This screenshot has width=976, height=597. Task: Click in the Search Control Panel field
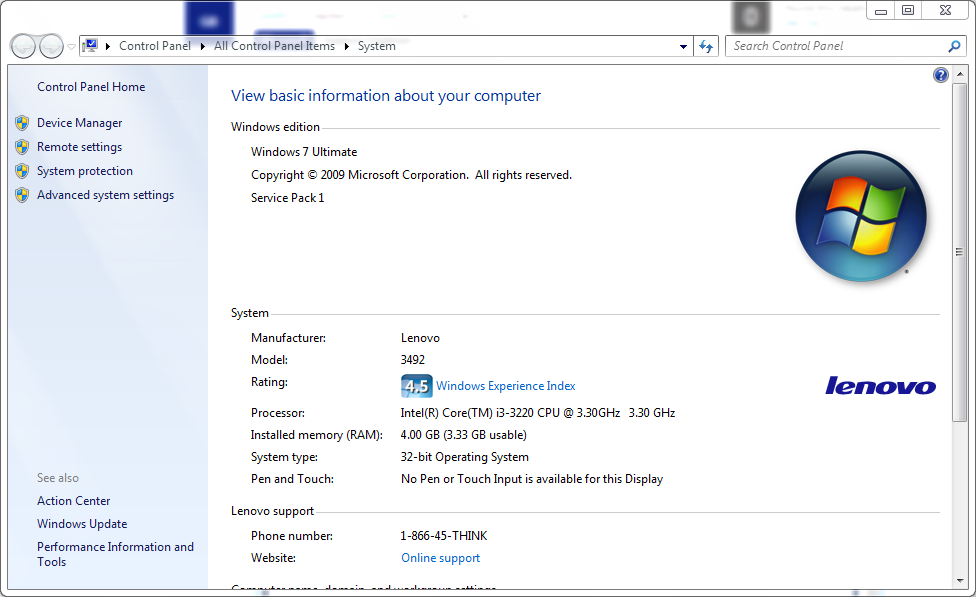point(837,46)
